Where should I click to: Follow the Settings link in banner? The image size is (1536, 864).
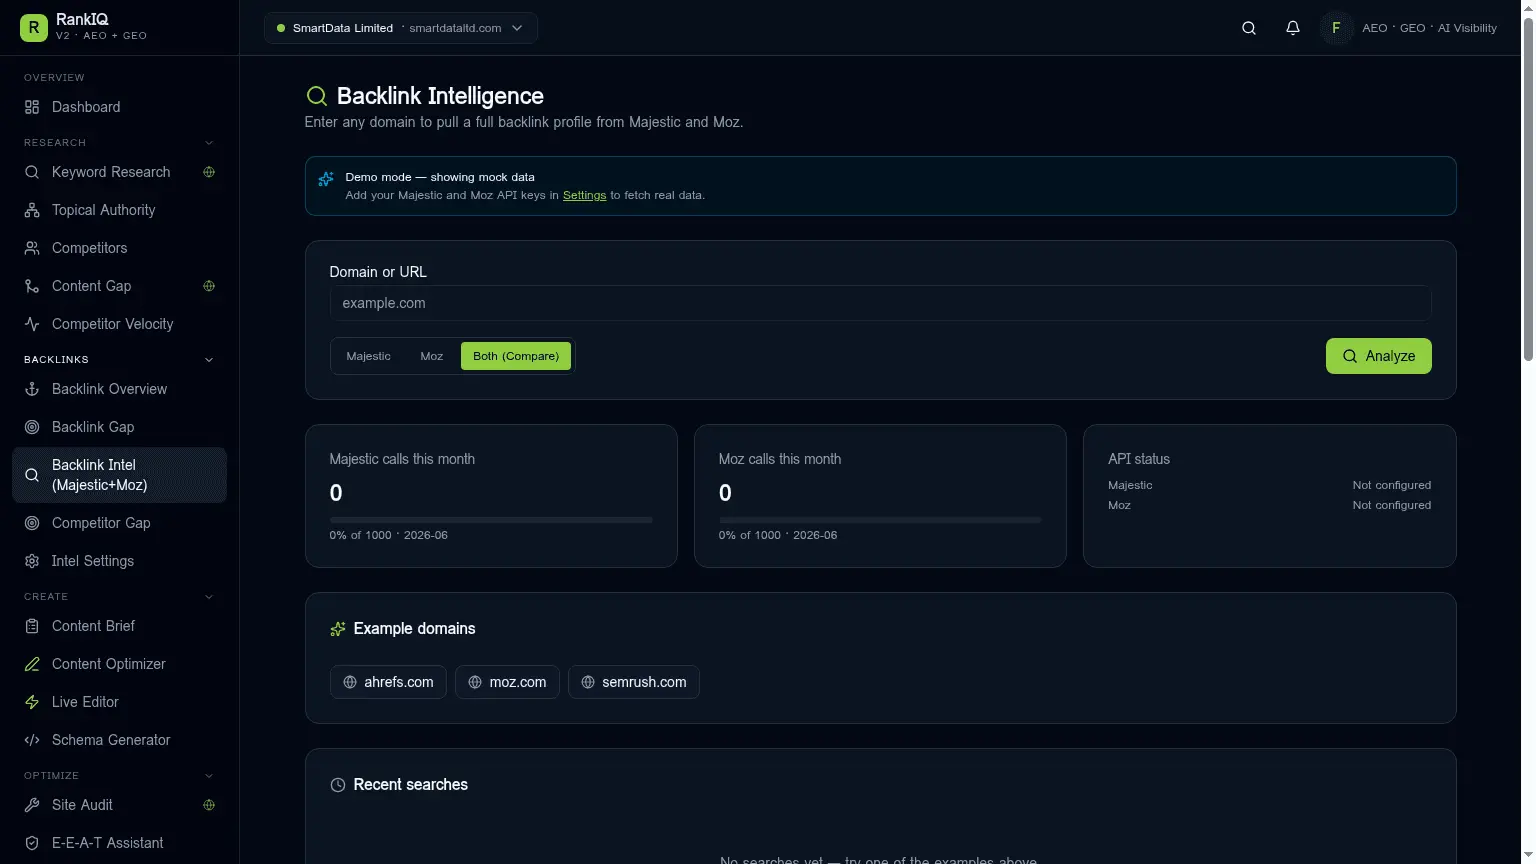tap(584, 195)
